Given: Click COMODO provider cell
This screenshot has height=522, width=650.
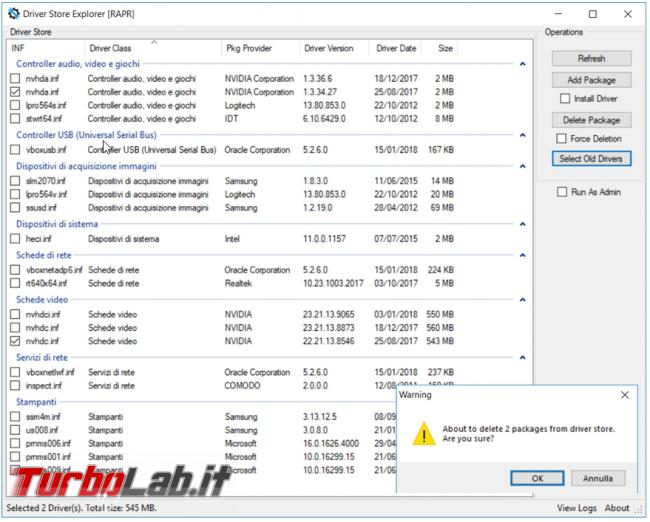Looking at the screenshot, I should (x=242, y=386).
